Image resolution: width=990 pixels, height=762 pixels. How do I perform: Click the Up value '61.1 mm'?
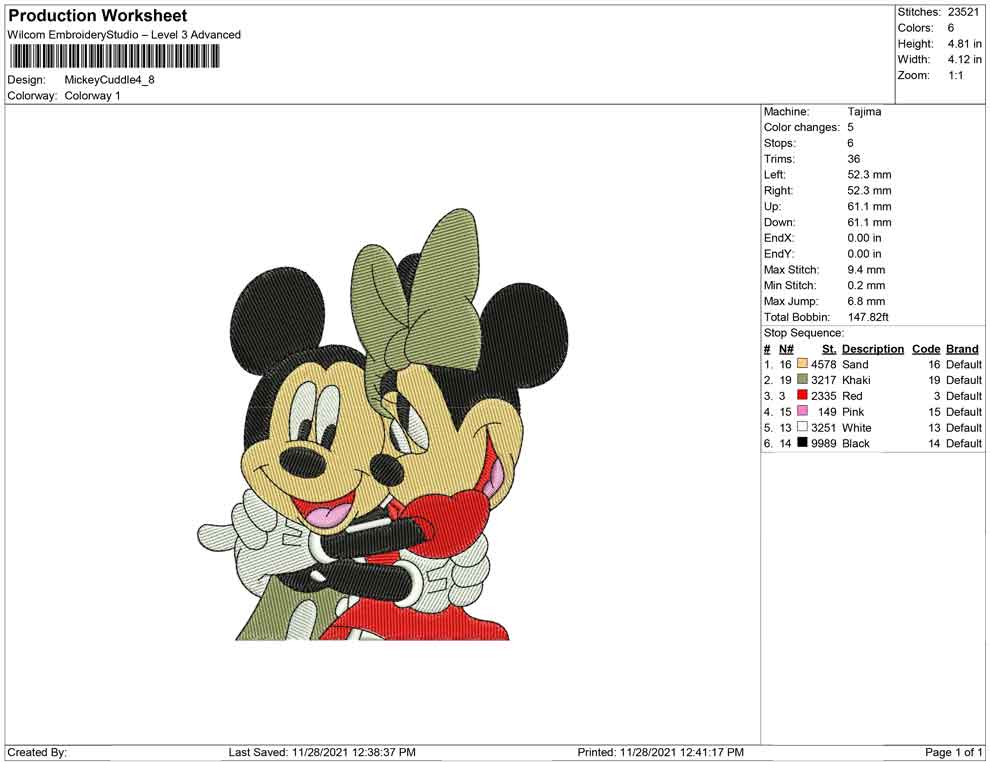click(869, 206)
